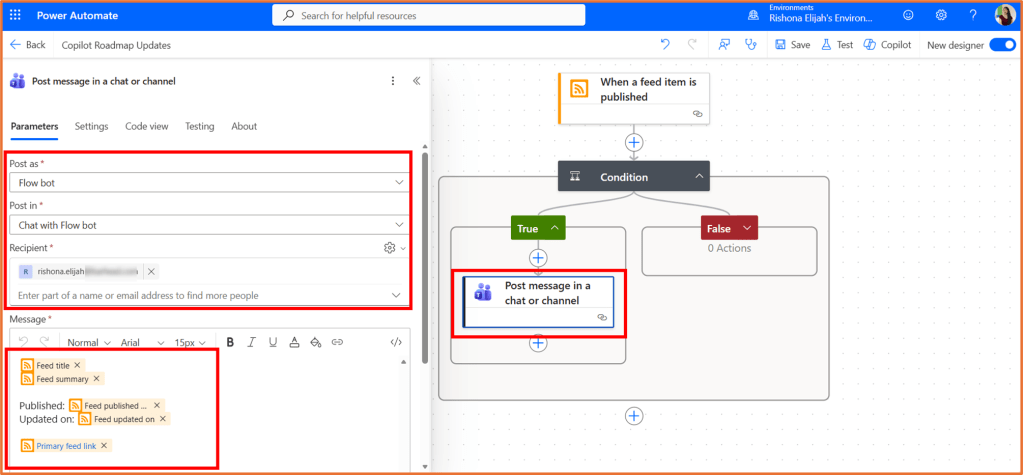Viewport: 1023px width, 475px height.
Task: Select the When a feed item is published trigger
Action: (634, 98)
